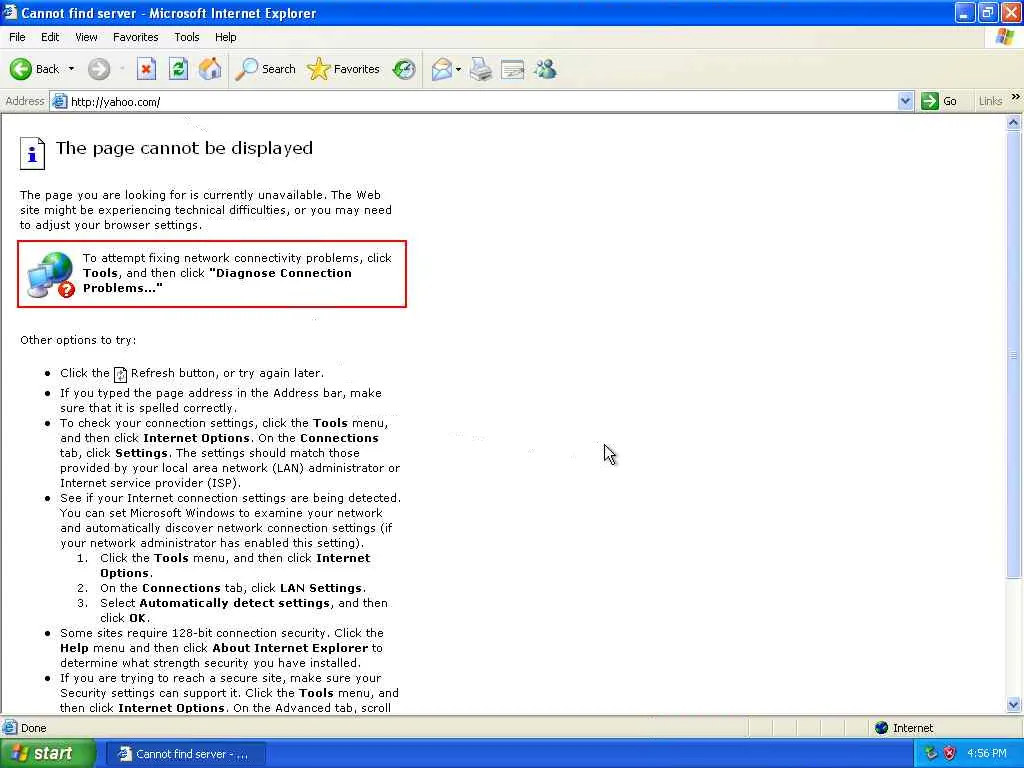The image size is (1024, 768).
Task: Refresh the page using the toolbar Refresh icon
Action: click(x=178, y=69)
